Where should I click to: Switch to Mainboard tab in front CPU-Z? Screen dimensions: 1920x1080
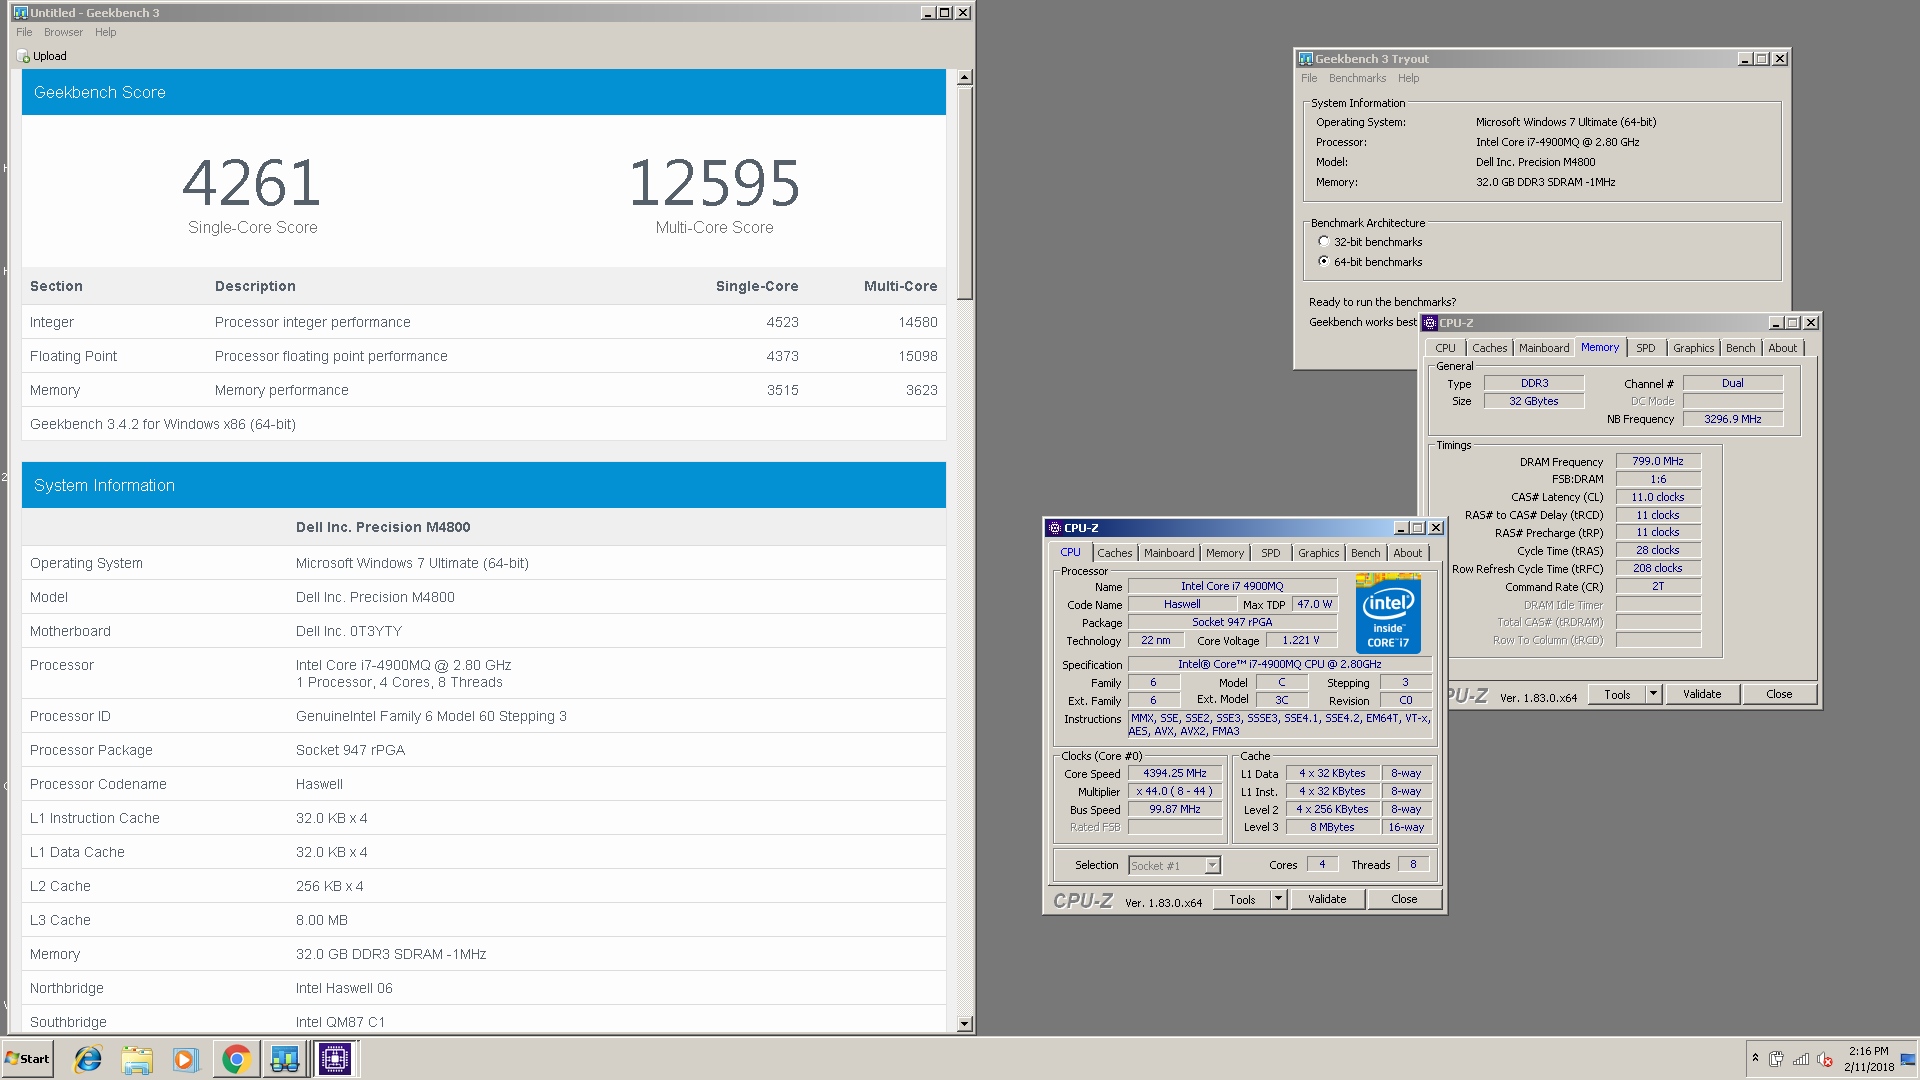tap(1169, 553)
